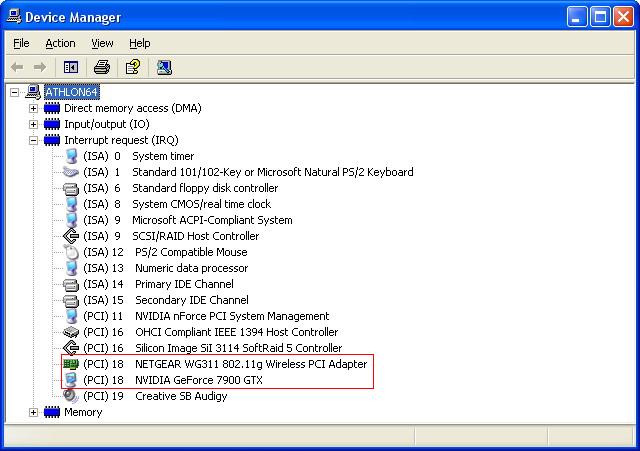Select Numeric data processor entry
Viewport: 640px width, 451px height.
pos(166,268)
